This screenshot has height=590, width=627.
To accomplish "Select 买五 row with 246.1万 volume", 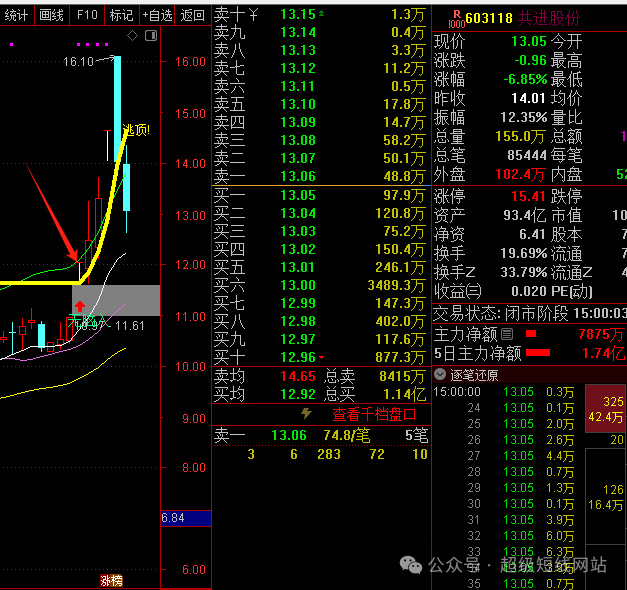I will click(x=321, y=267).
